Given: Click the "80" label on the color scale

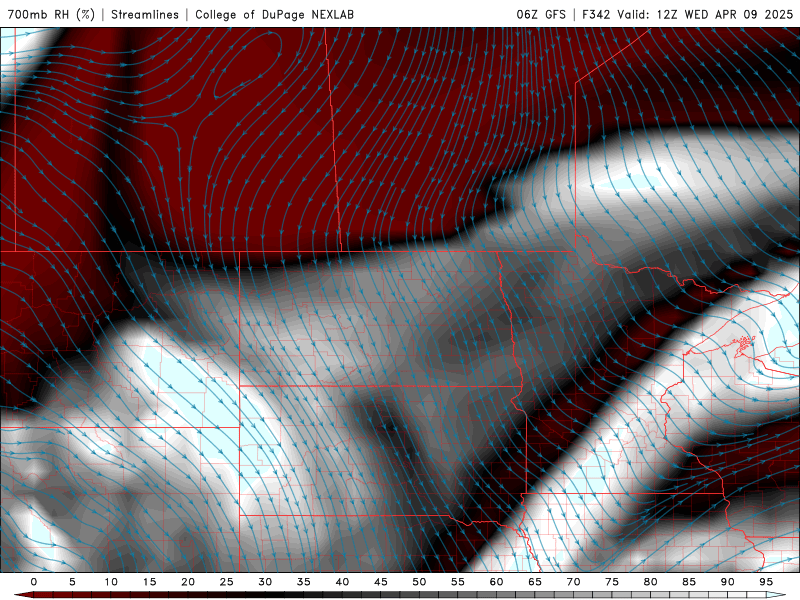Looking at the screenshot, I should click(650, 582).
